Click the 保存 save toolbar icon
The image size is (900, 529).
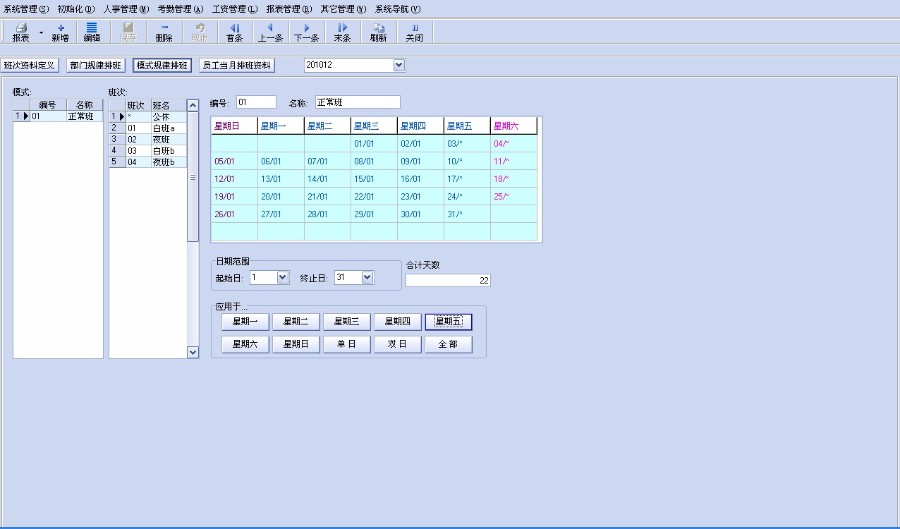(x=128, y=32)
